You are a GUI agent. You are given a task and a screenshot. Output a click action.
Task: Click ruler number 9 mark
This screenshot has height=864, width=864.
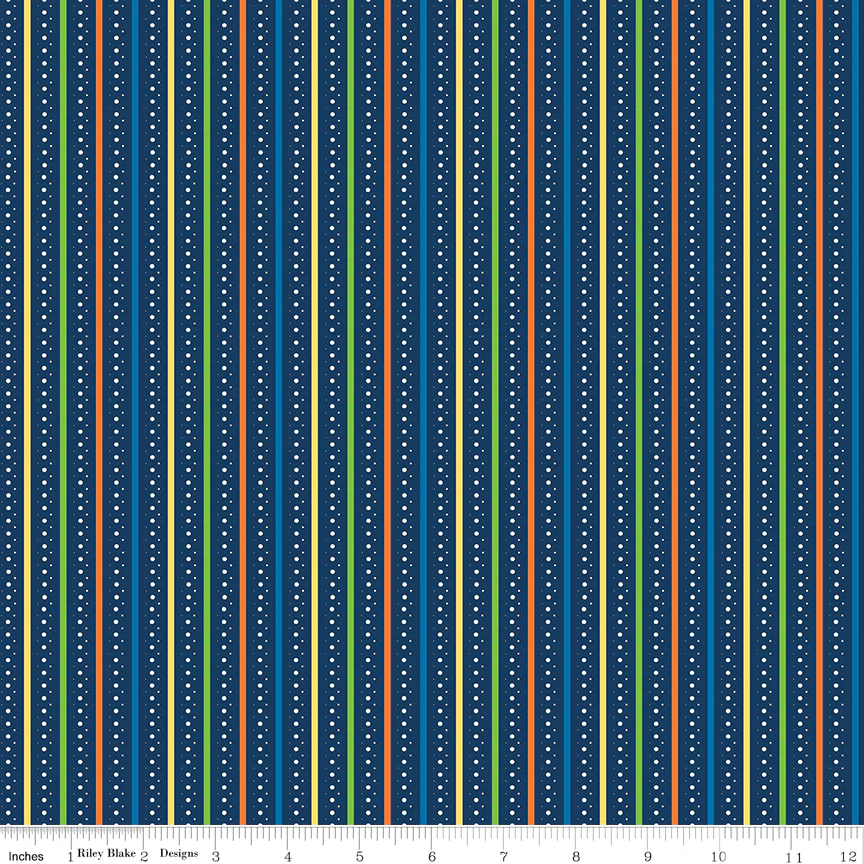point(648,857)
